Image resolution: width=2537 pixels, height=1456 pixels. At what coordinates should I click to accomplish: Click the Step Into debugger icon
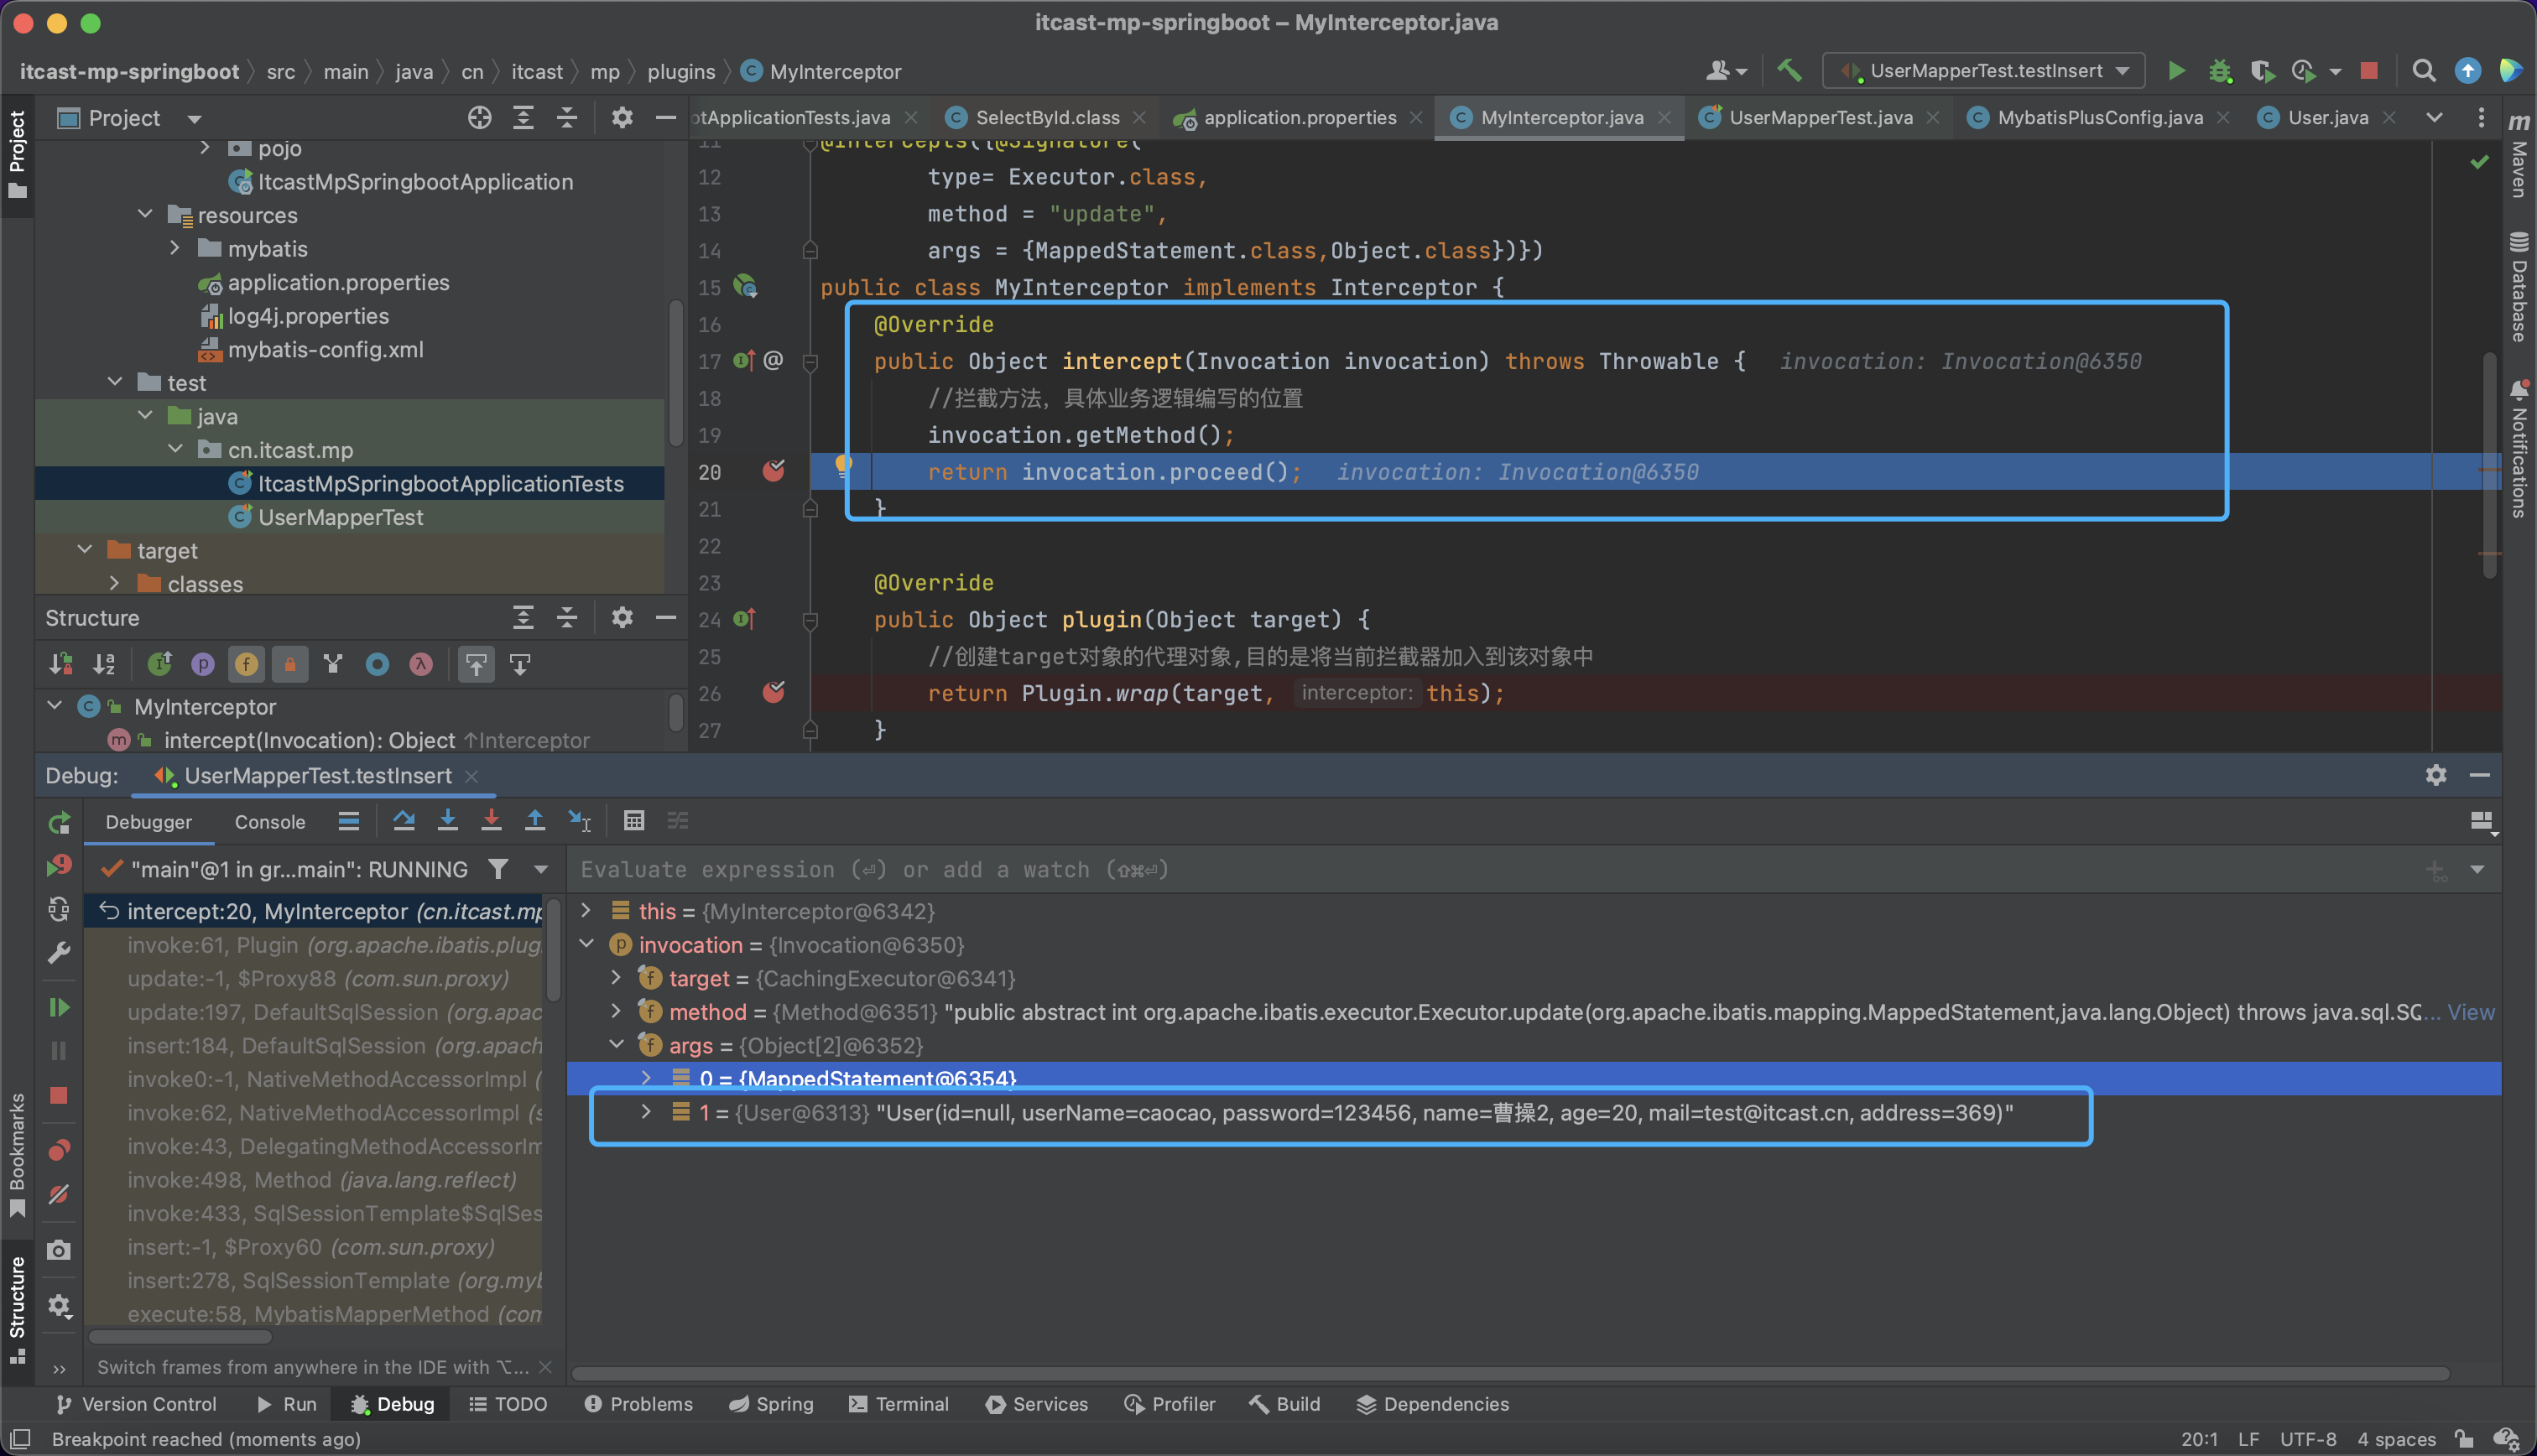[x=448, y=821]
